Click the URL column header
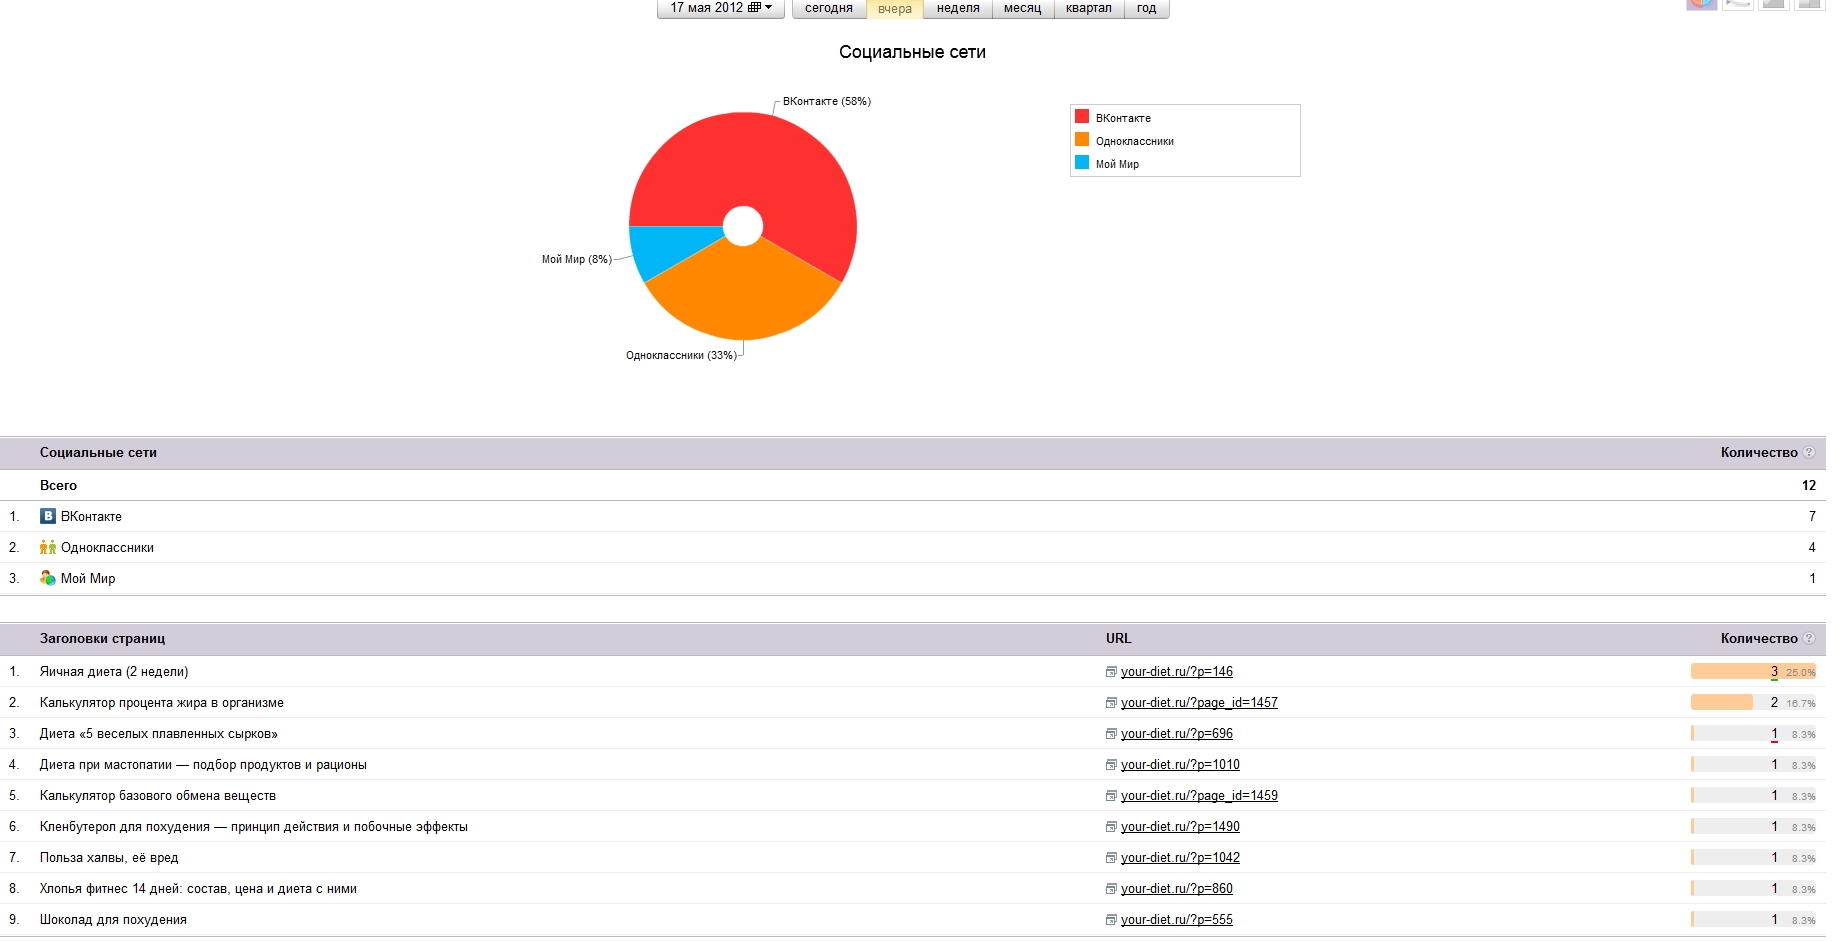1846x942 pixels. tap(1118, 639)
